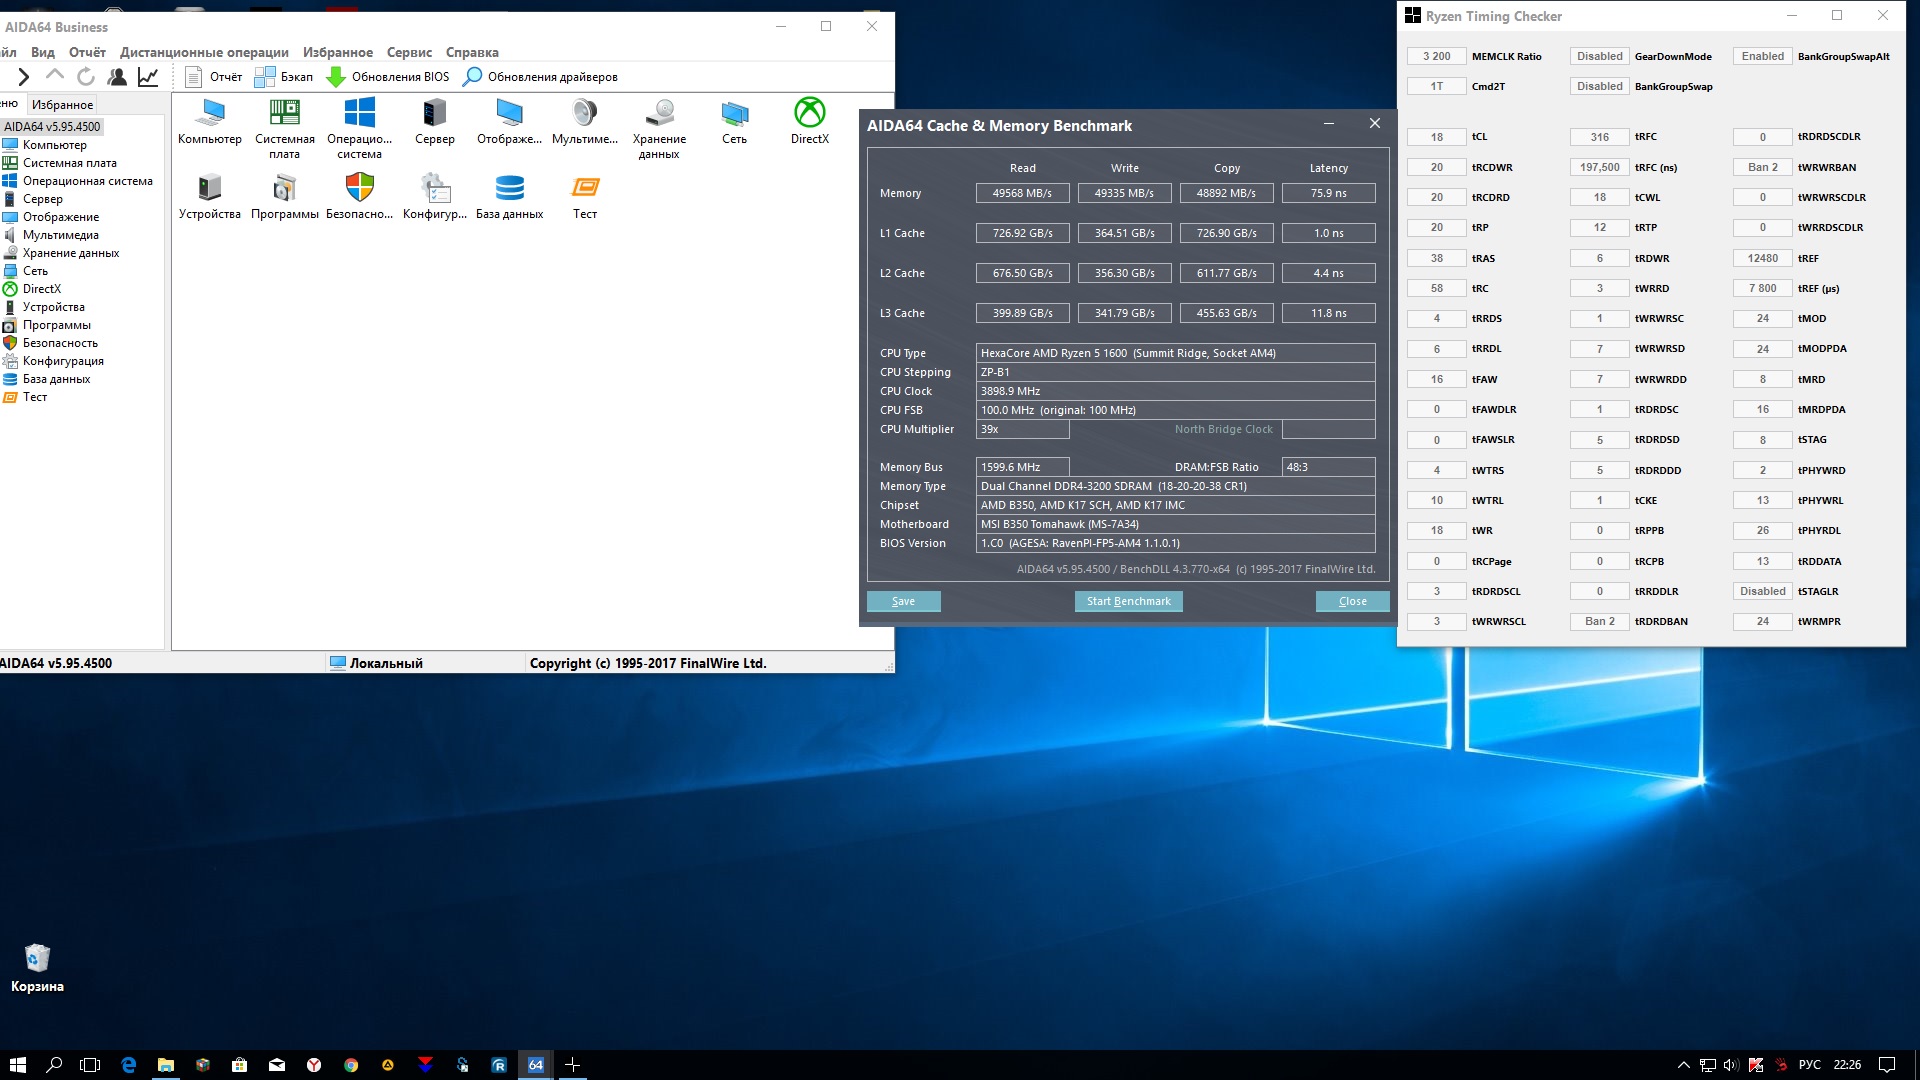Open the Сервис menu
Viewport: 1920px width, 1080px height.
point(409,52)
